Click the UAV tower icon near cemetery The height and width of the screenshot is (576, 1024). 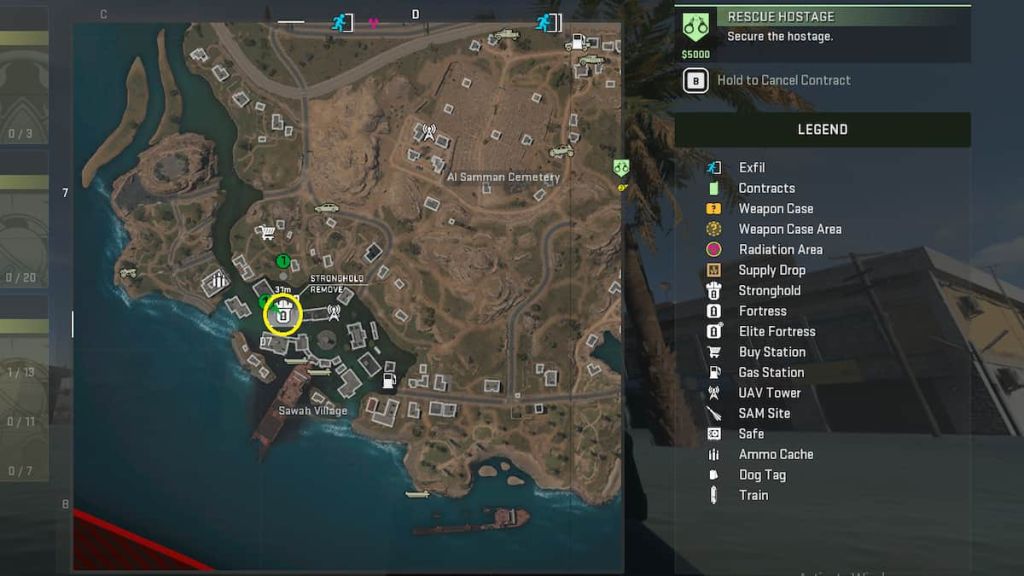point(428,132)
